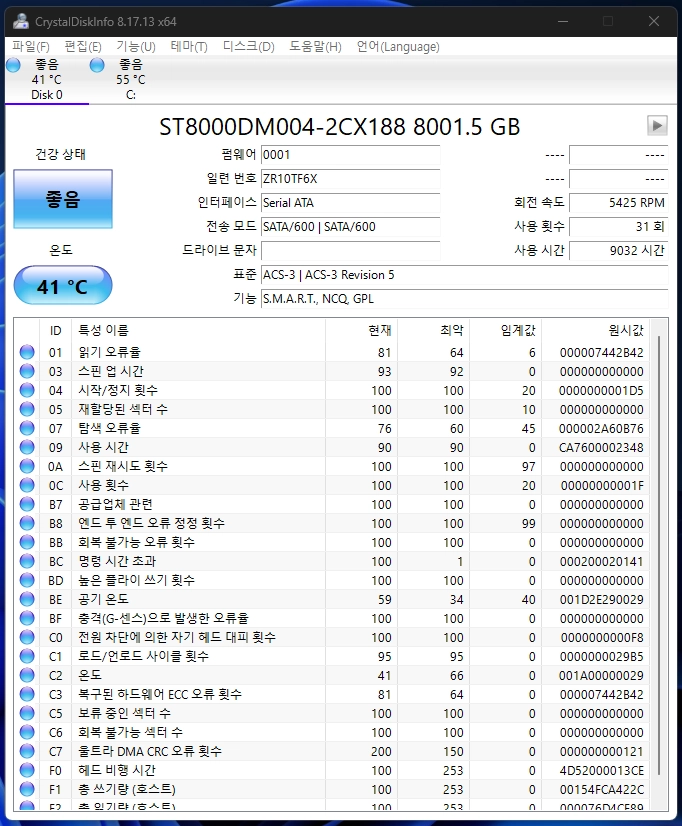The height and width of the screenshot is (826, 682).
Task: Click status circle for C0 전원 차단 row
Action: pos(27,637)
